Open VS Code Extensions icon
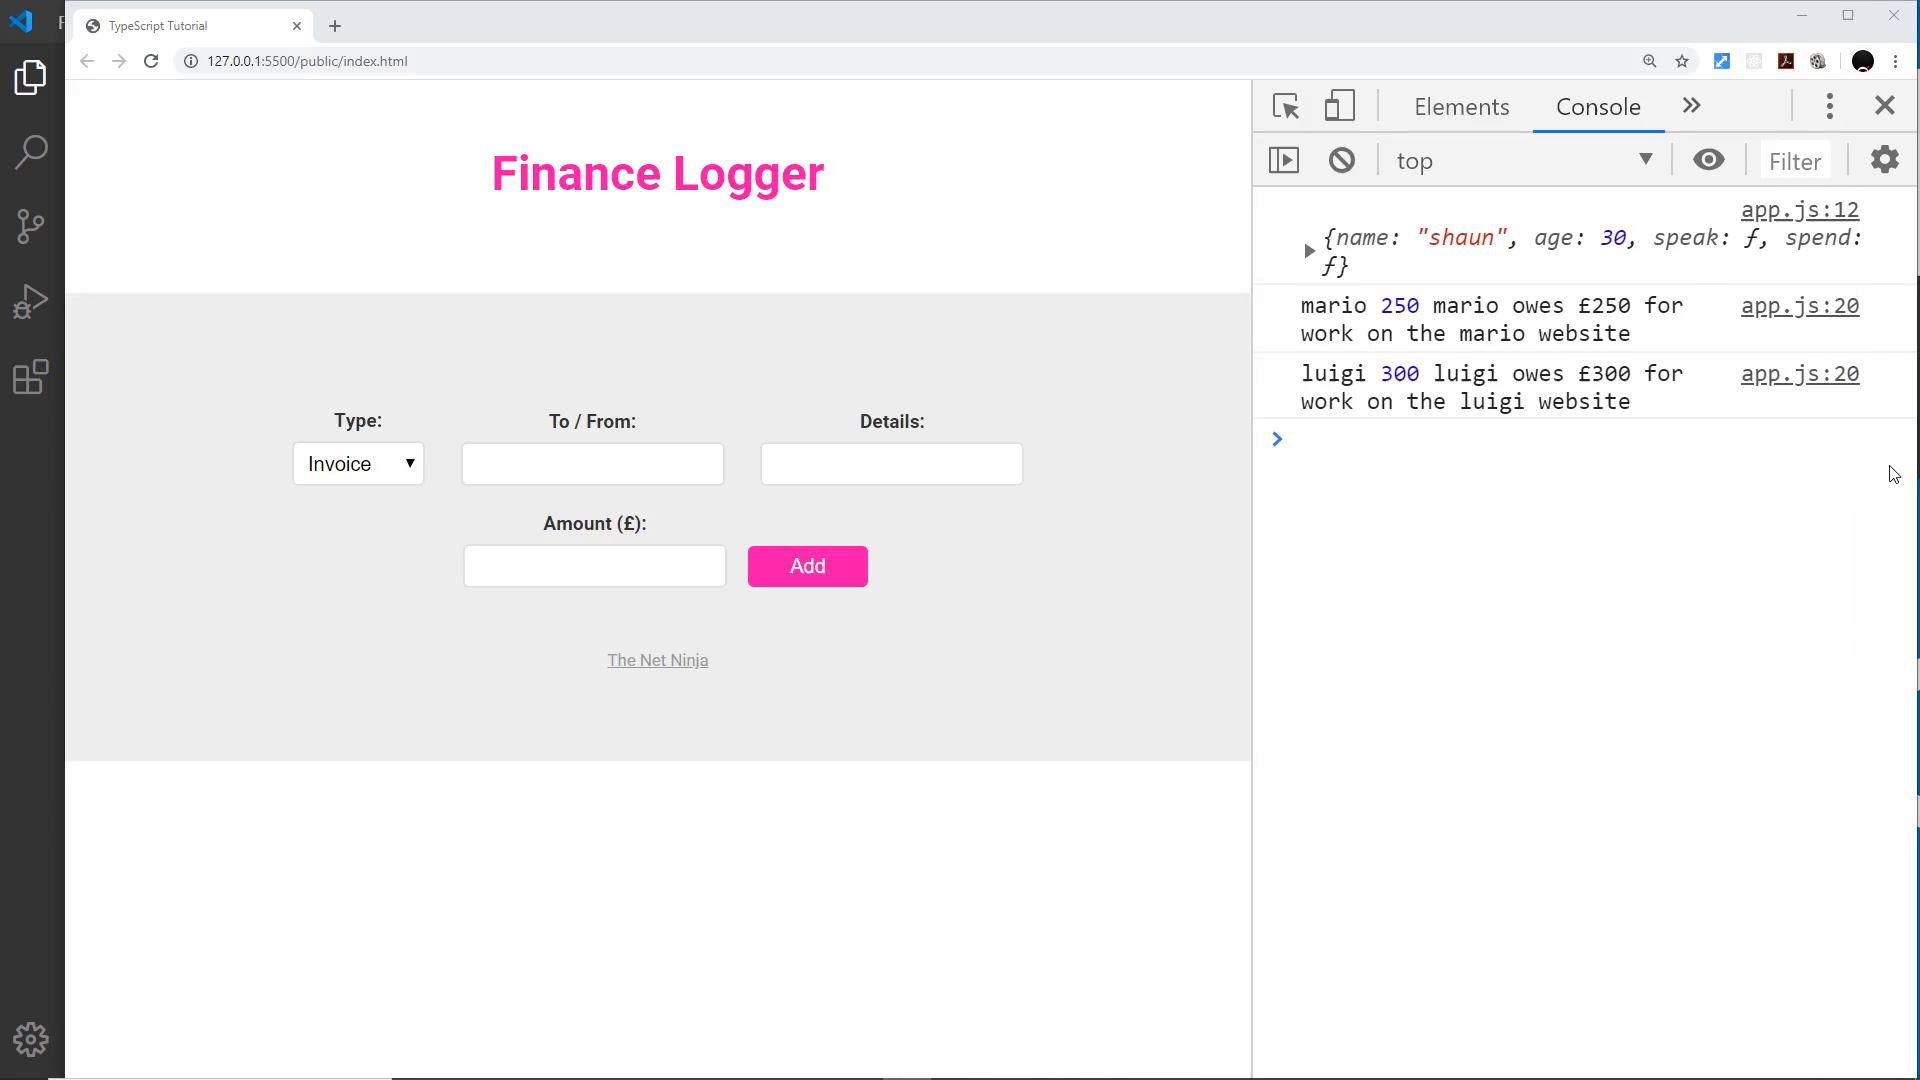The width and height of the screenshot is (1920, 1080). 31,377
